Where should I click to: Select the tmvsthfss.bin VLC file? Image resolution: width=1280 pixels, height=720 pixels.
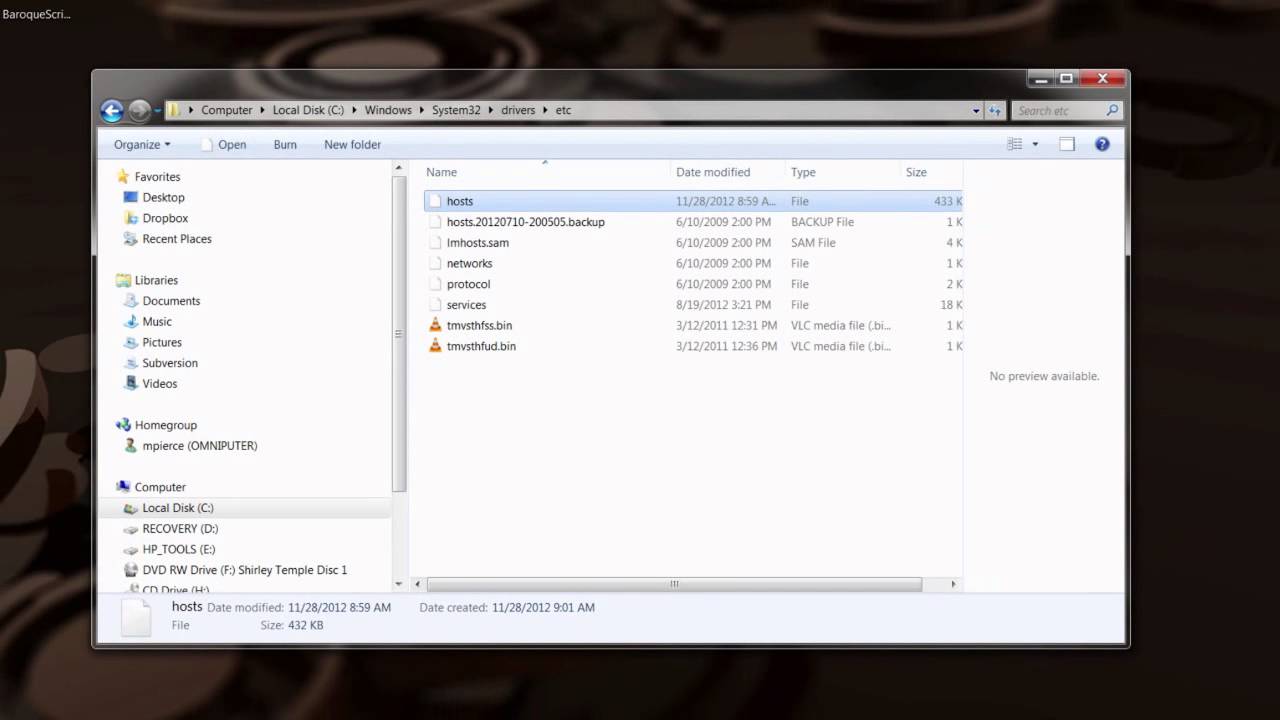(480, 325)
